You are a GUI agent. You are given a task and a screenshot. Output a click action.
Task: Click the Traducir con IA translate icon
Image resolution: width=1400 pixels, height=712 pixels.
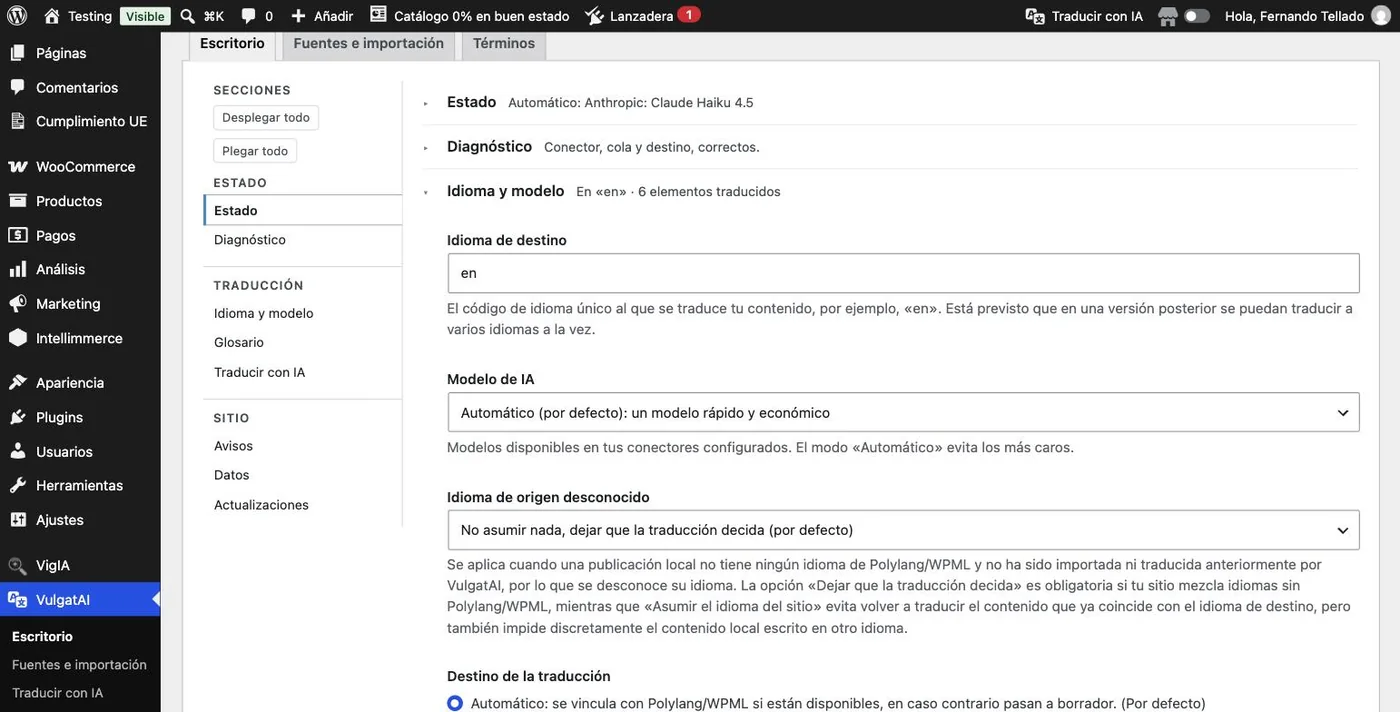tap(1035, 16)
